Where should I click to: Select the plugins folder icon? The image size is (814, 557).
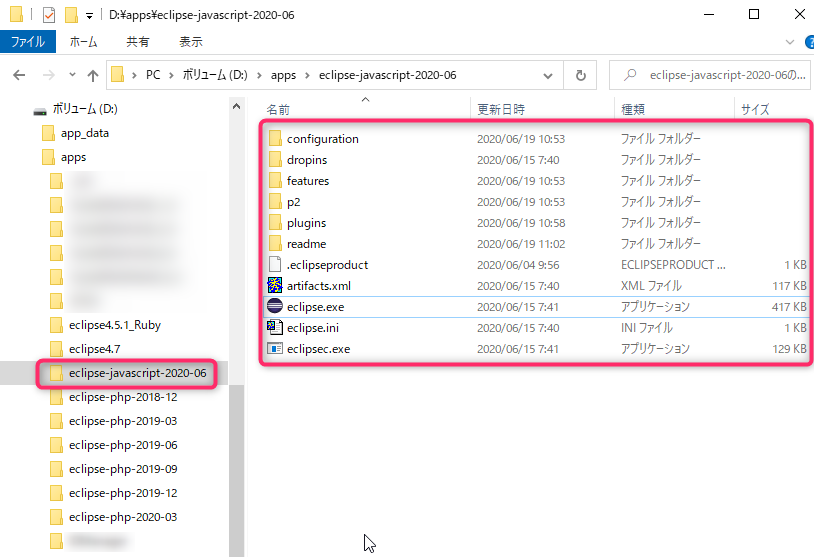point(275,223)
